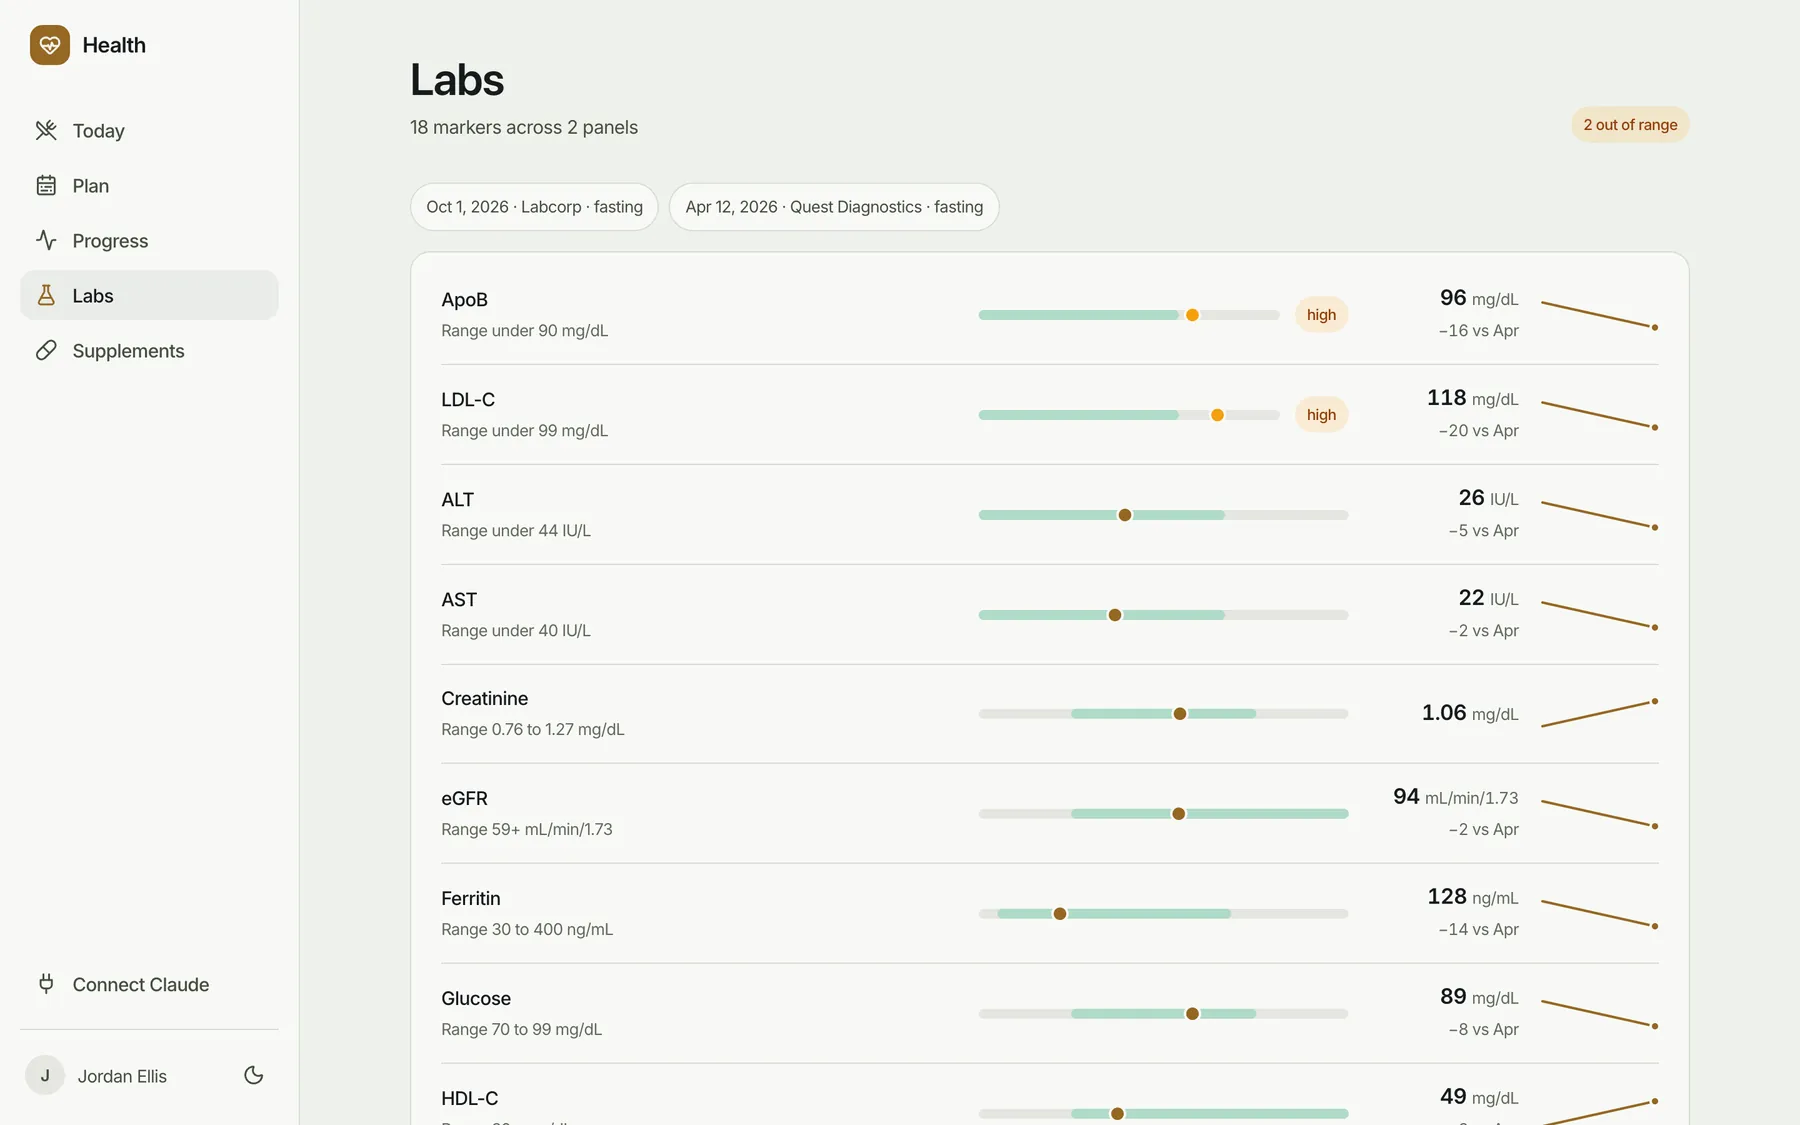1800x1125 pixels.
Task: Click "−16 vs Apr" under ApoB
Action: (x=1478, y=330)
